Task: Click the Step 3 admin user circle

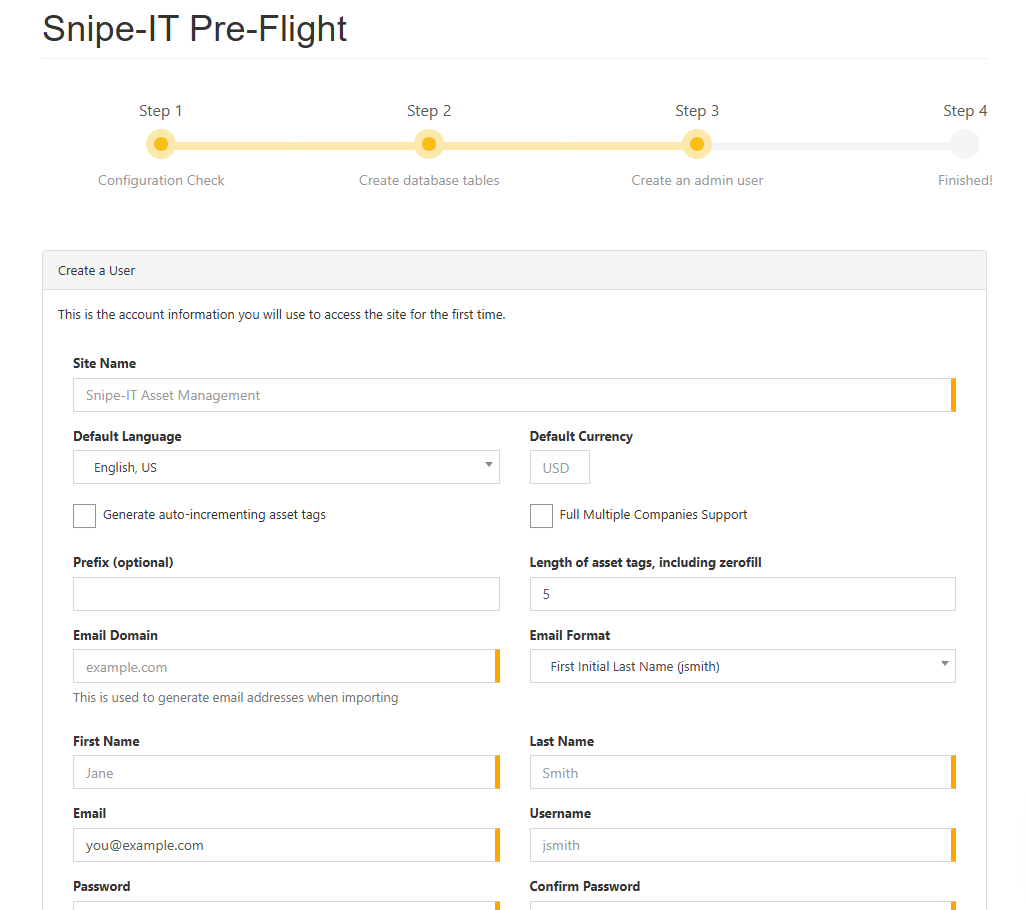Action: tap(697, 145)
